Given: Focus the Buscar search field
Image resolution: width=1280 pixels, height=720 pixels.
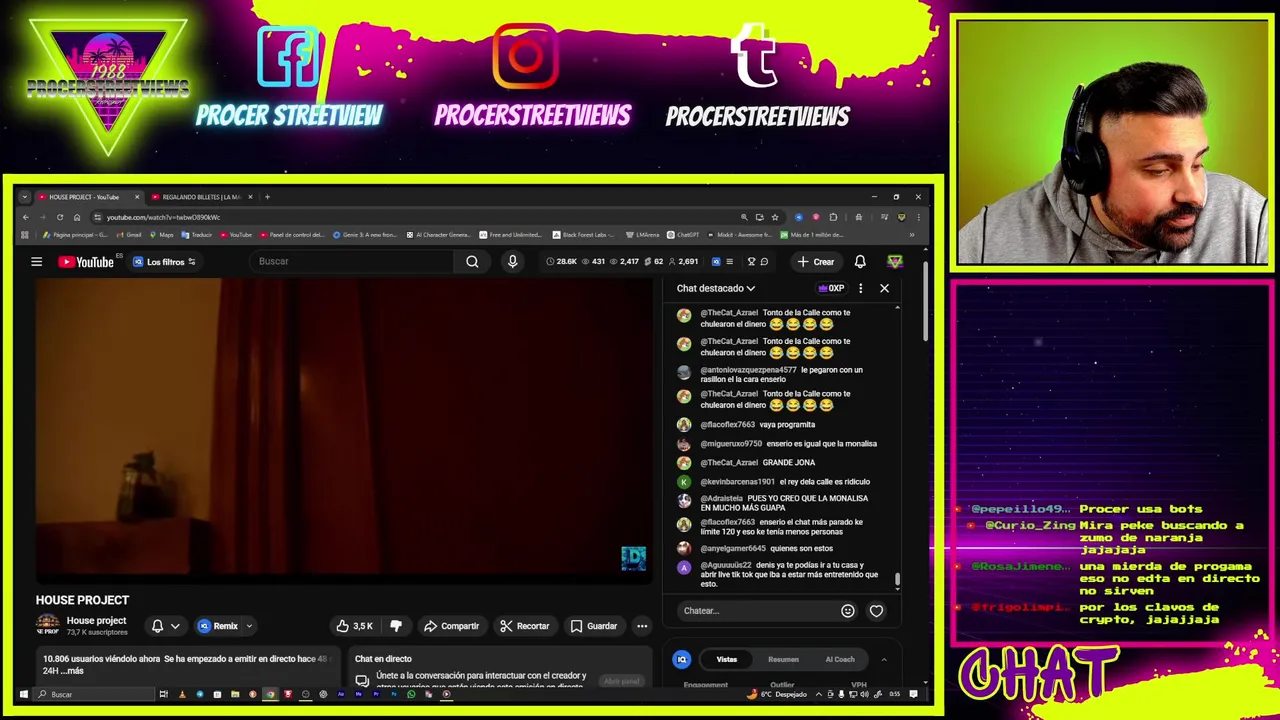Looking at the screenshot, I should pyautogui.click(x=353, y=262).
